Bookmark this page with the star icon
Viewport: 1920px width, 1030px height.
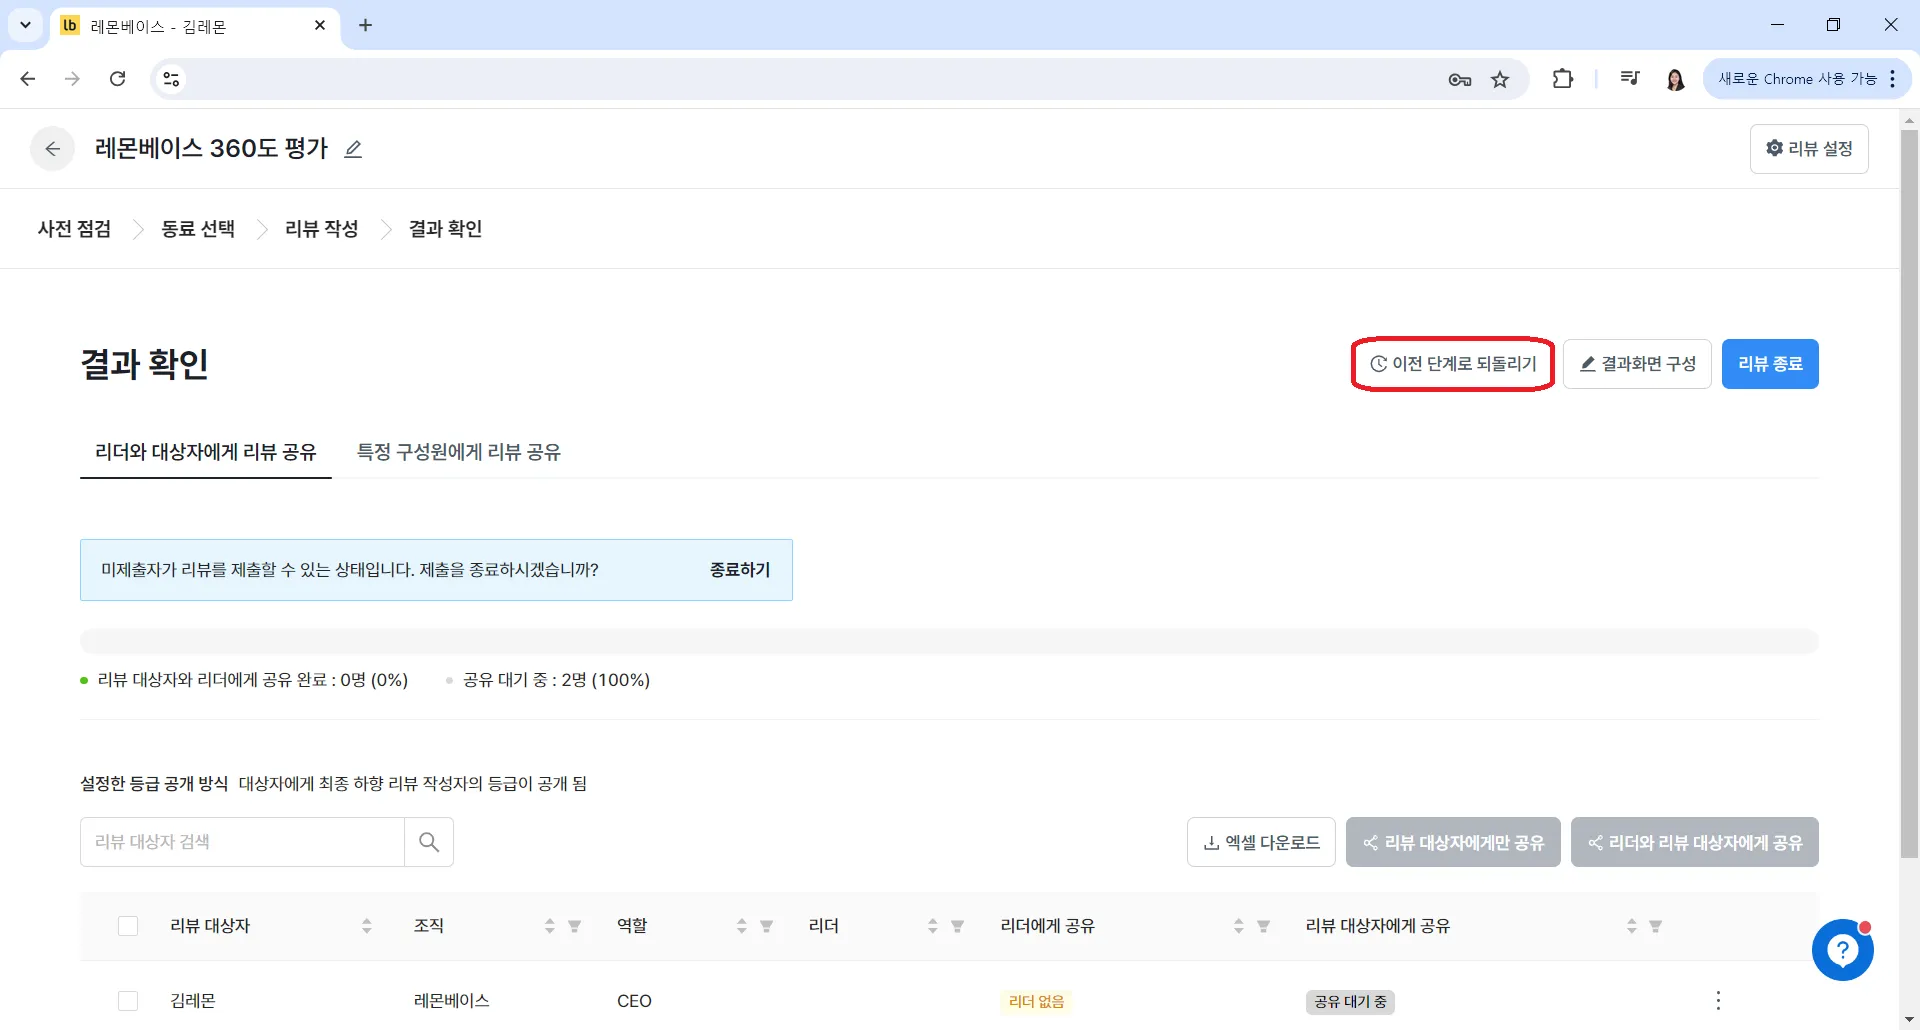(x=1500, y=80)
